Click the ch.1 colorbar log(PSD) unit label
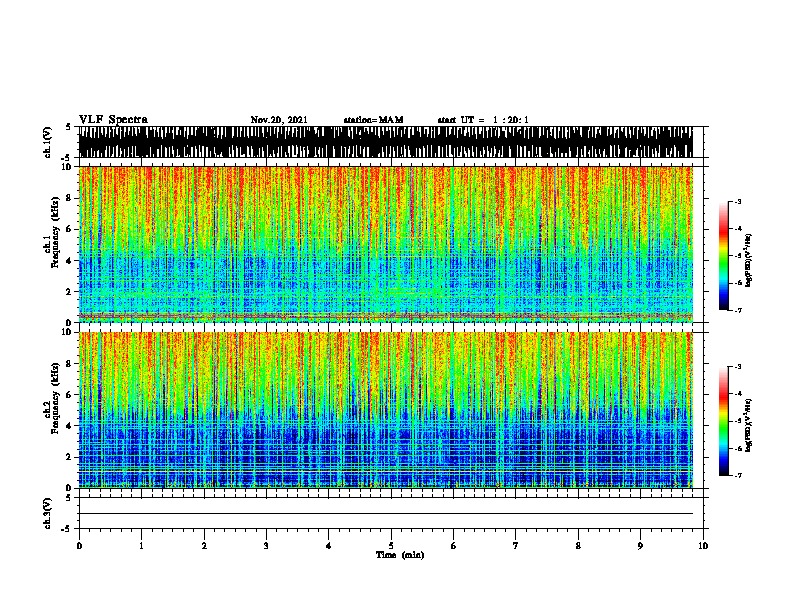The image size is (792, 612). (x=749, y=260)
